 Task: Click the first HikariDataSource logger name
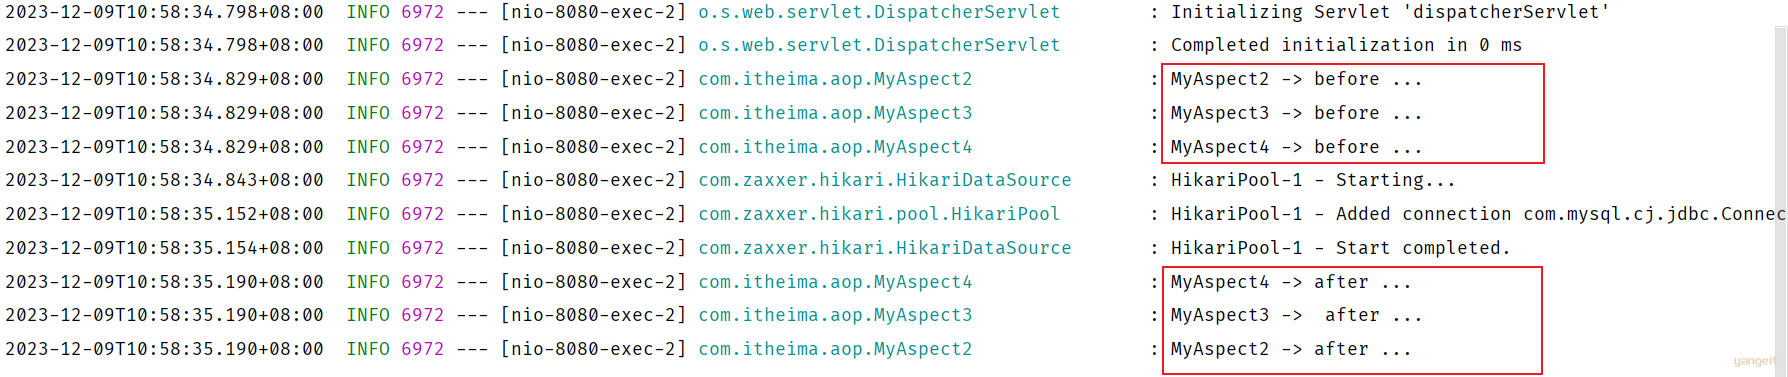click(884, 180)
